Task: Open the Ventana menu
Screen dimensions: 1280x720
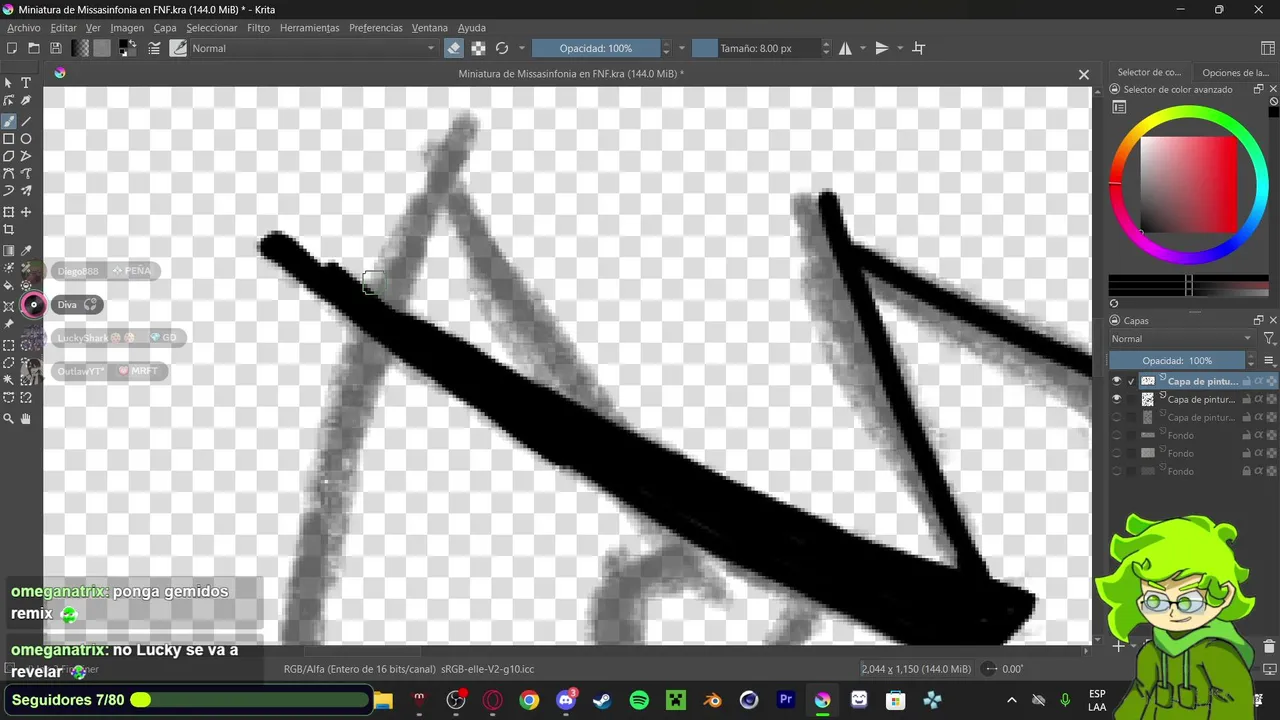Action: [x=430, y=28]
